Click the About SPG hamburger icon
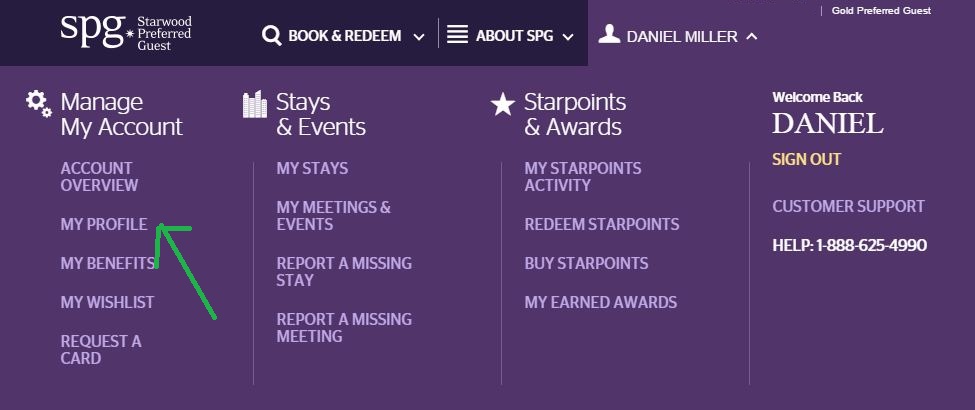This screenshot has width=975, height=410. [x=457, y=35]
